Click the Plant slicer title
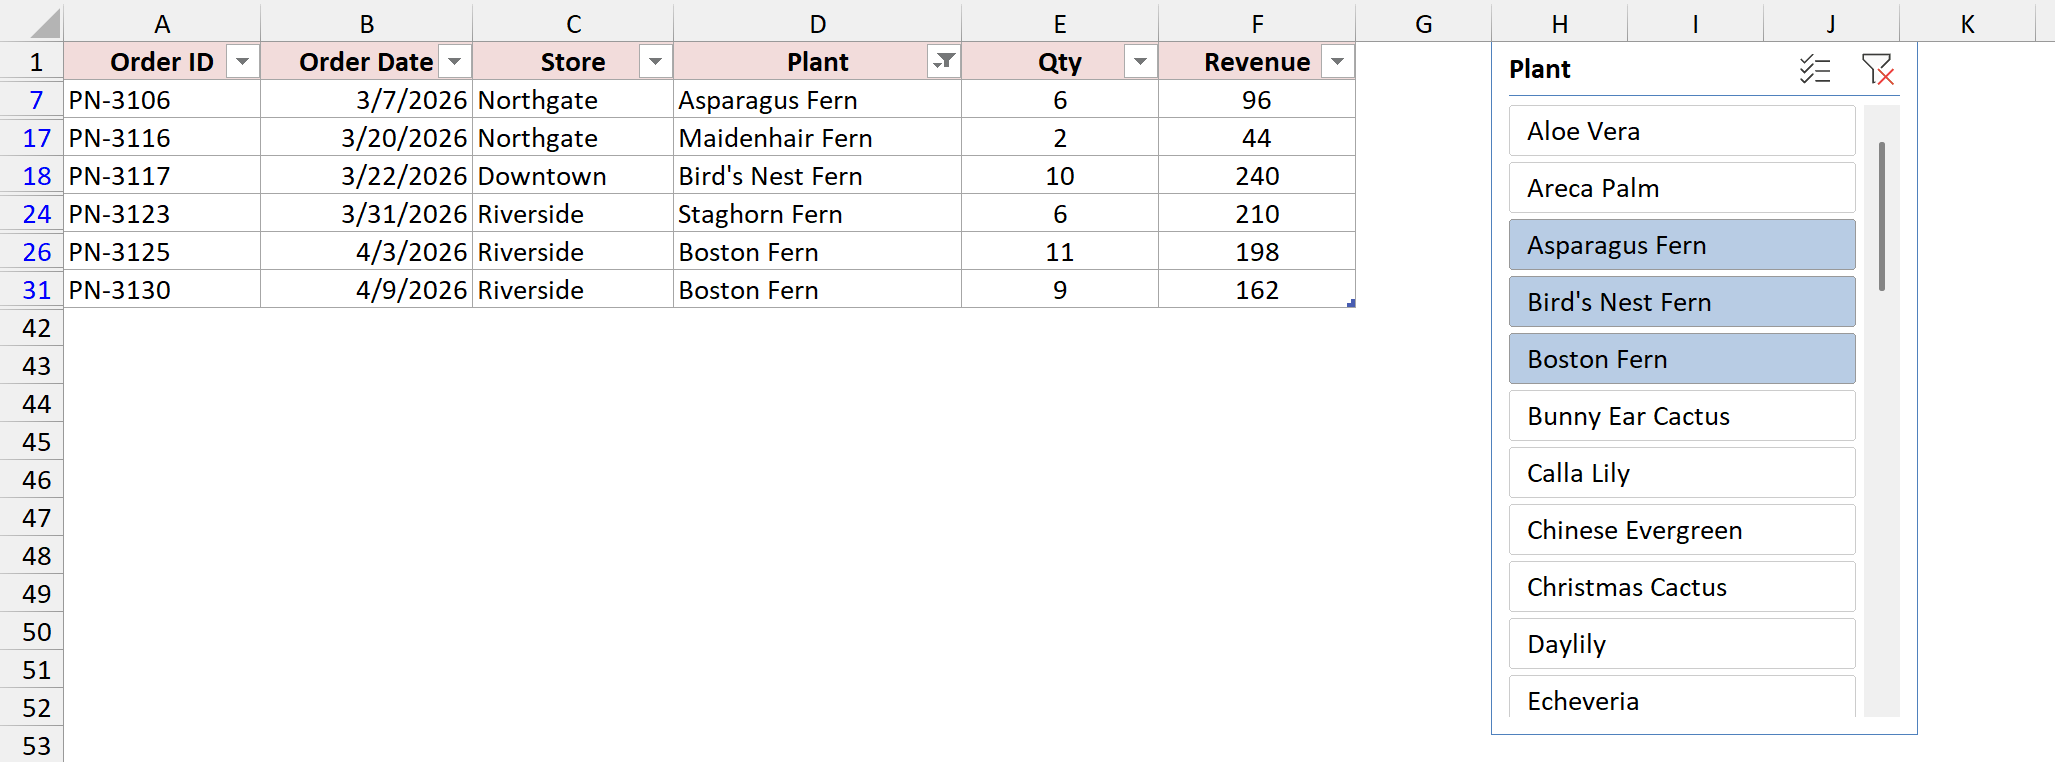The height and width of the screenshot is (762, 2055). [x=1539, y=69]
